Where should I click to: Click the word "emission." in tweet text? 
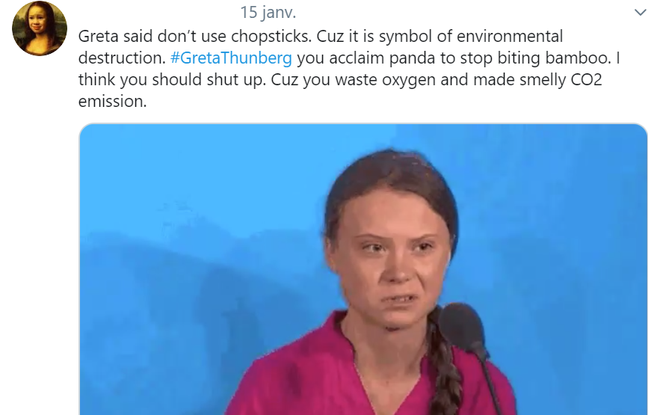[112, 101]
